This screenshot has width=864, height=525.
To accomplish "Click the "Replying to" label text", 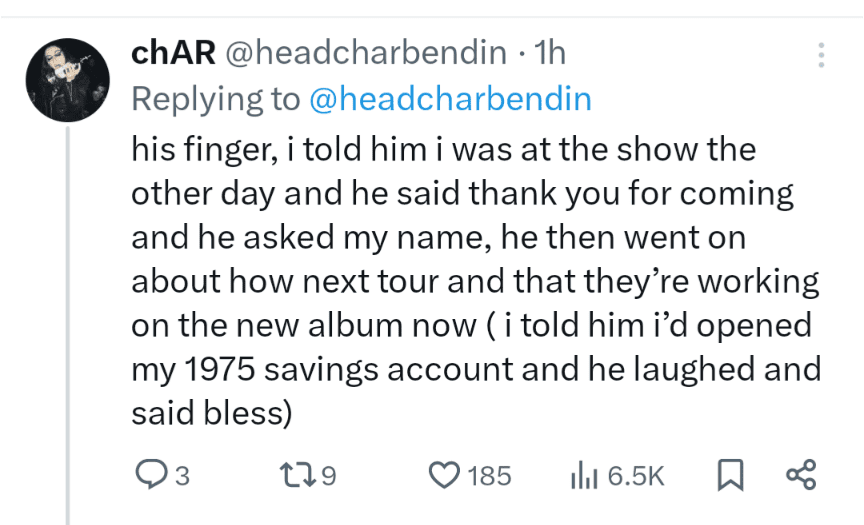I will click(x=215, y=99).
